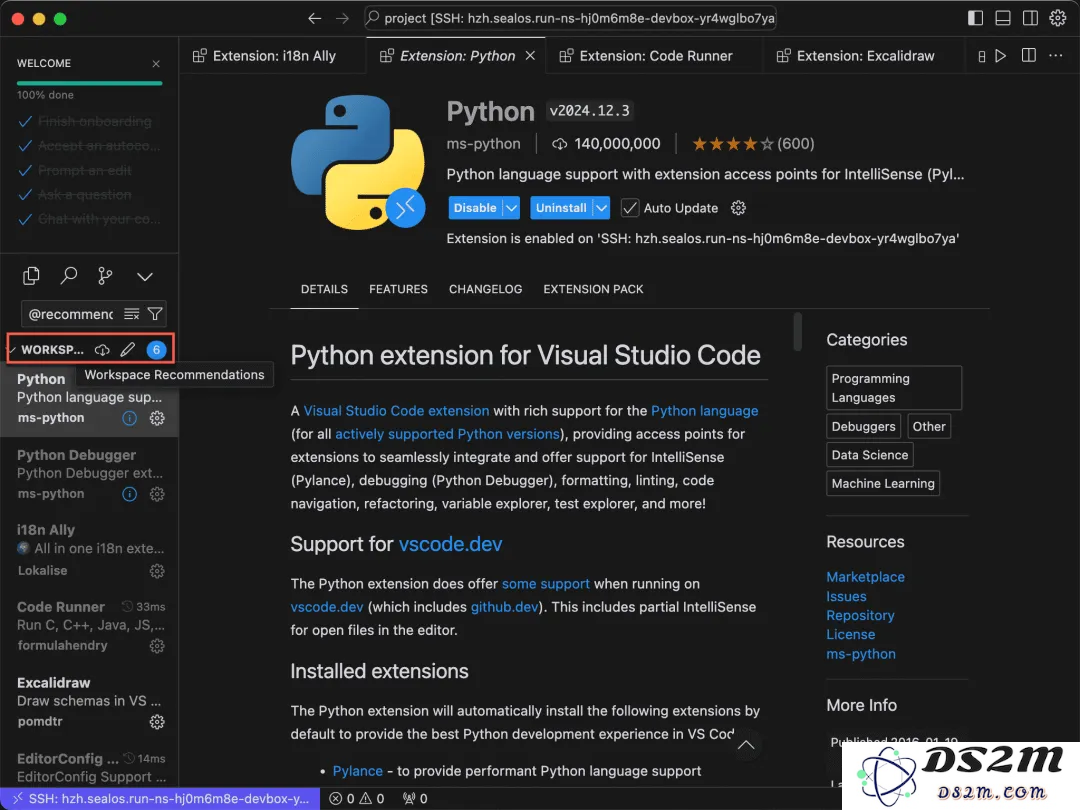This screenshot has width=1080, height=810.
Task: Open the settings gear in title bar
Action: click(x=1058, y=19)
